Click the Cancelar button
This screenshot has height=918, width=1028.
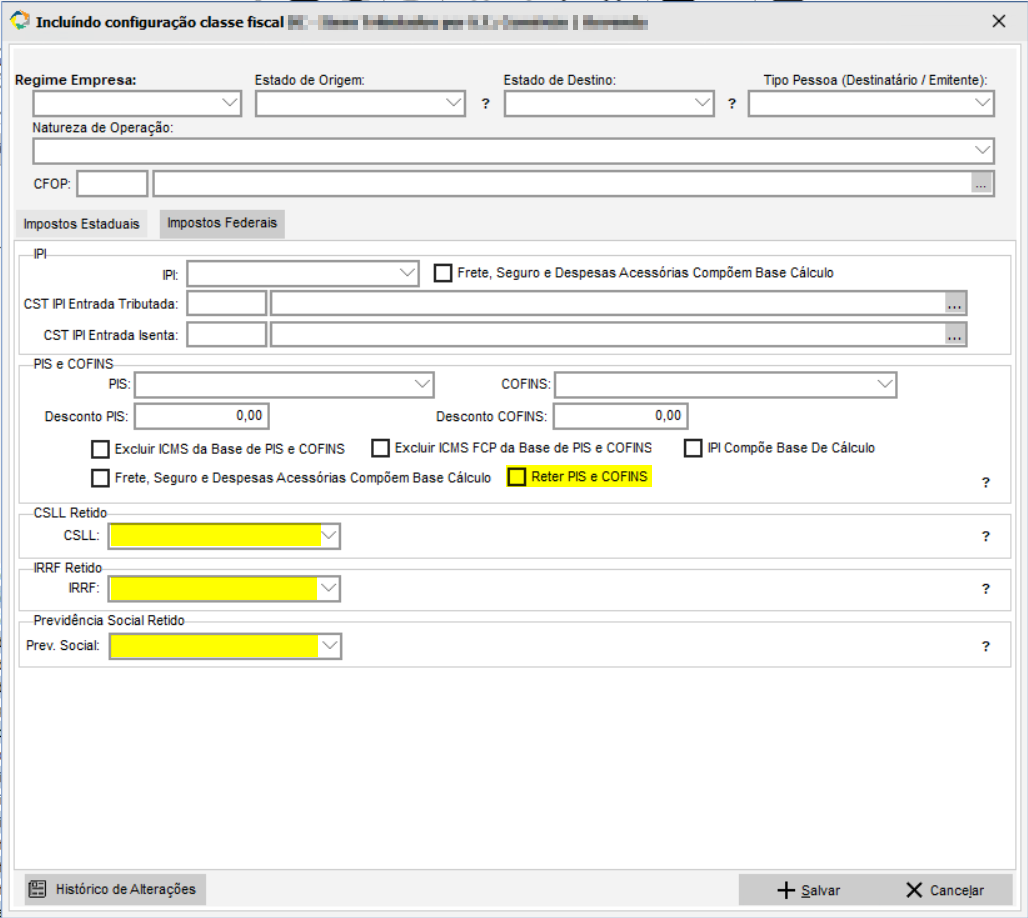click(x=945, y=890)
